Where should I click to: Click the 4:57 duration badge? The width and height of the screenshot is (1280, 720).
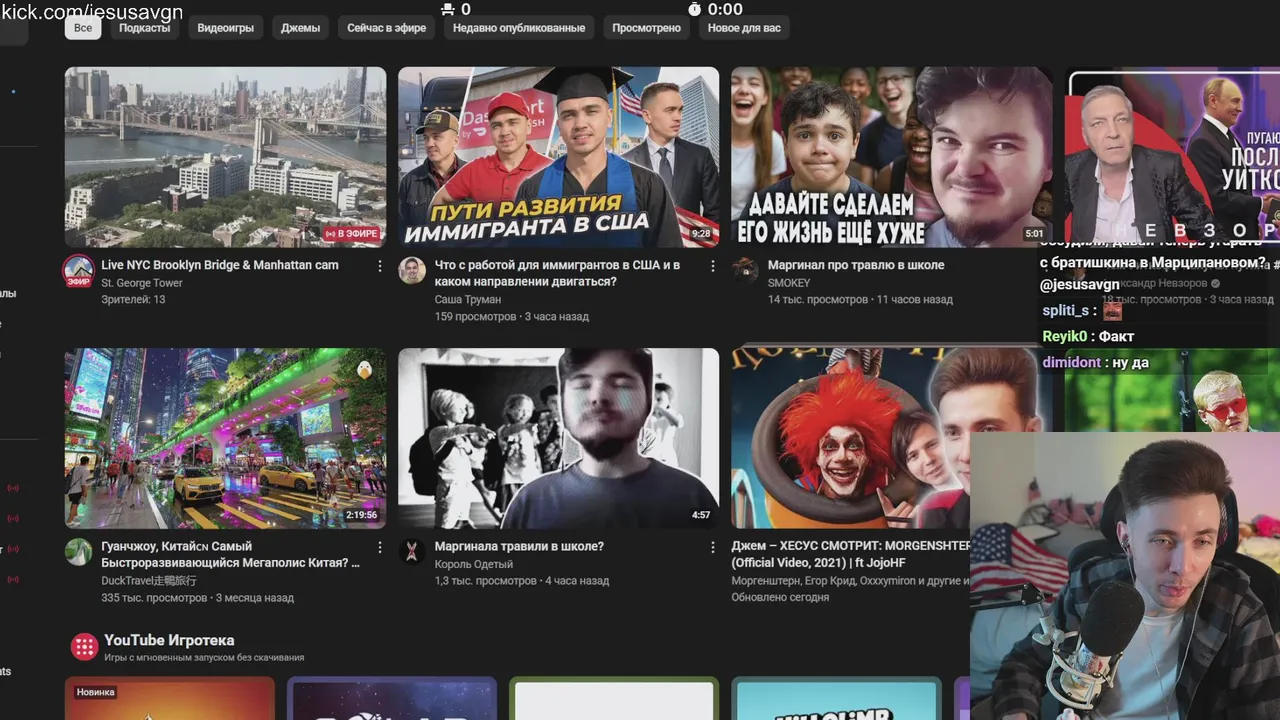tap(701, 515)
